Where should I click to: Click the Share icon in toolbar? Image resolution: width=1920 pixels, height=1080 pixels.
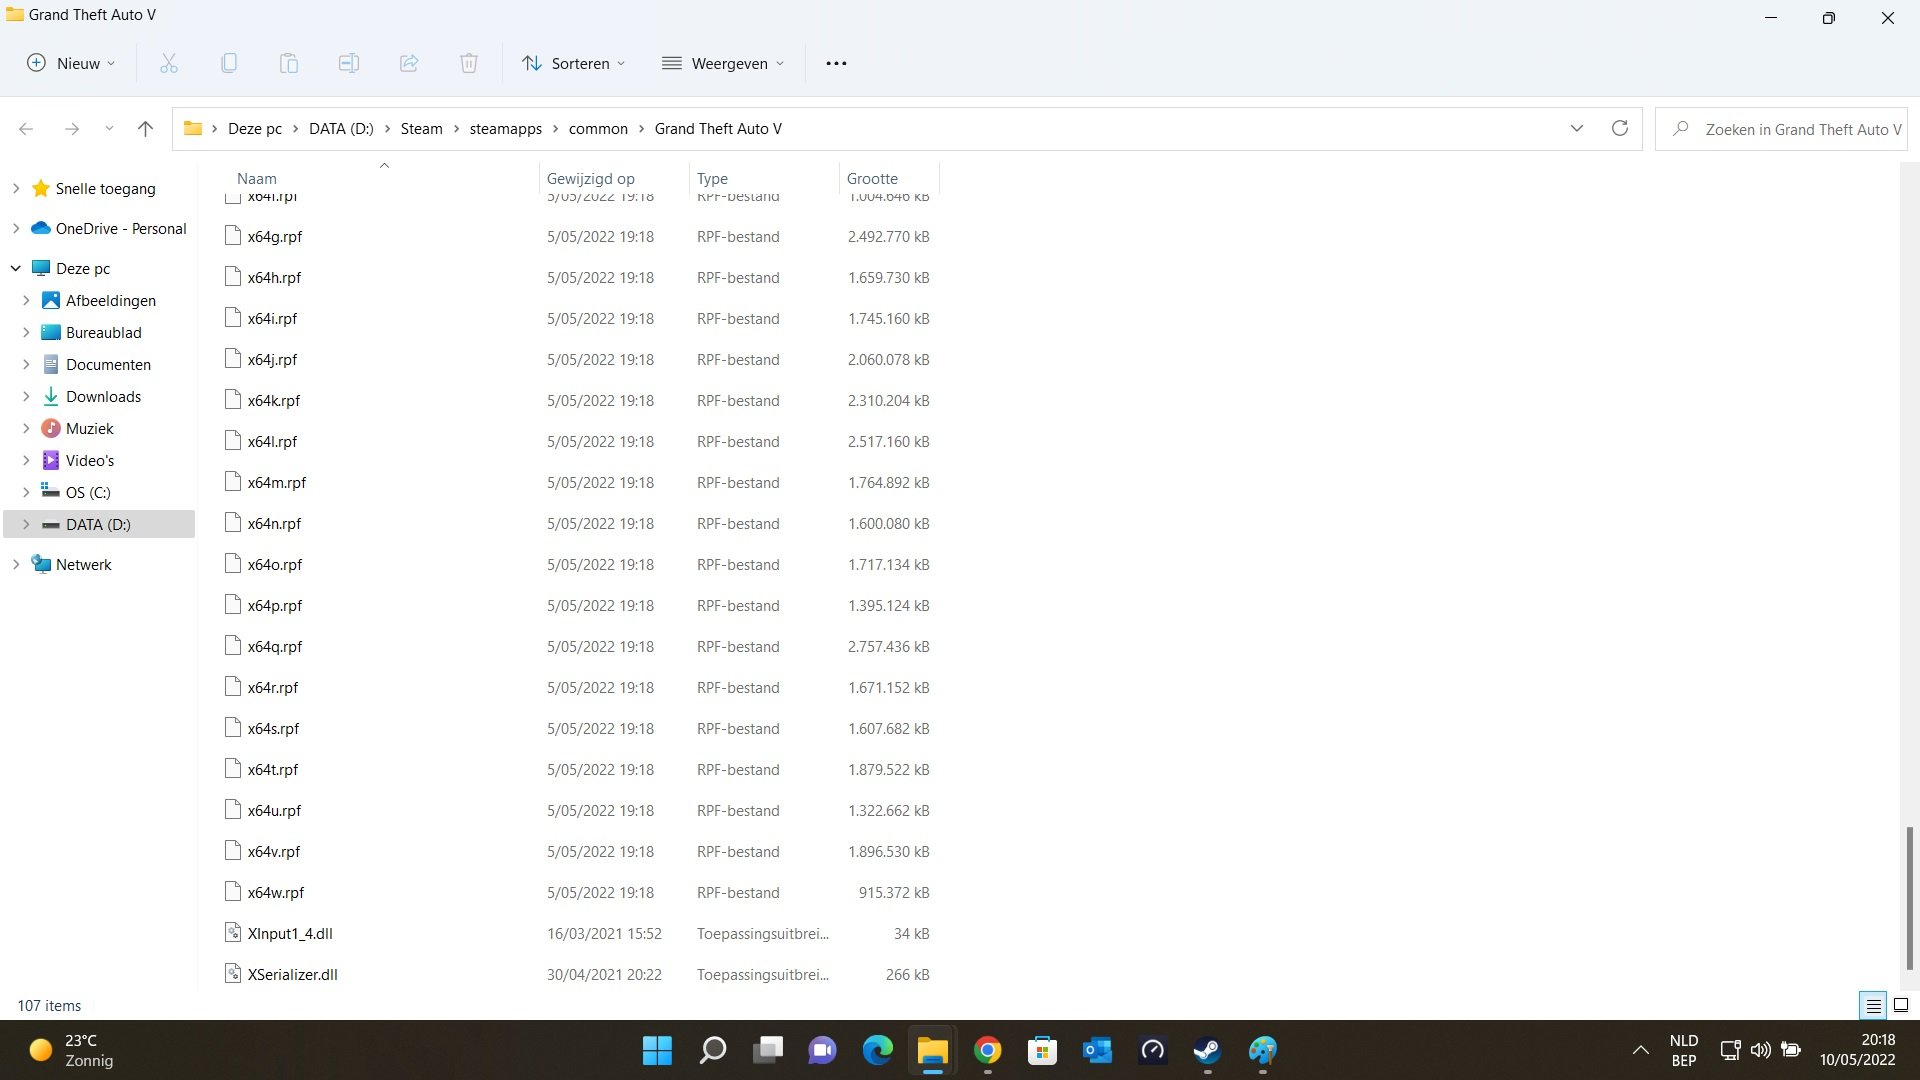[x=409, y=63]
